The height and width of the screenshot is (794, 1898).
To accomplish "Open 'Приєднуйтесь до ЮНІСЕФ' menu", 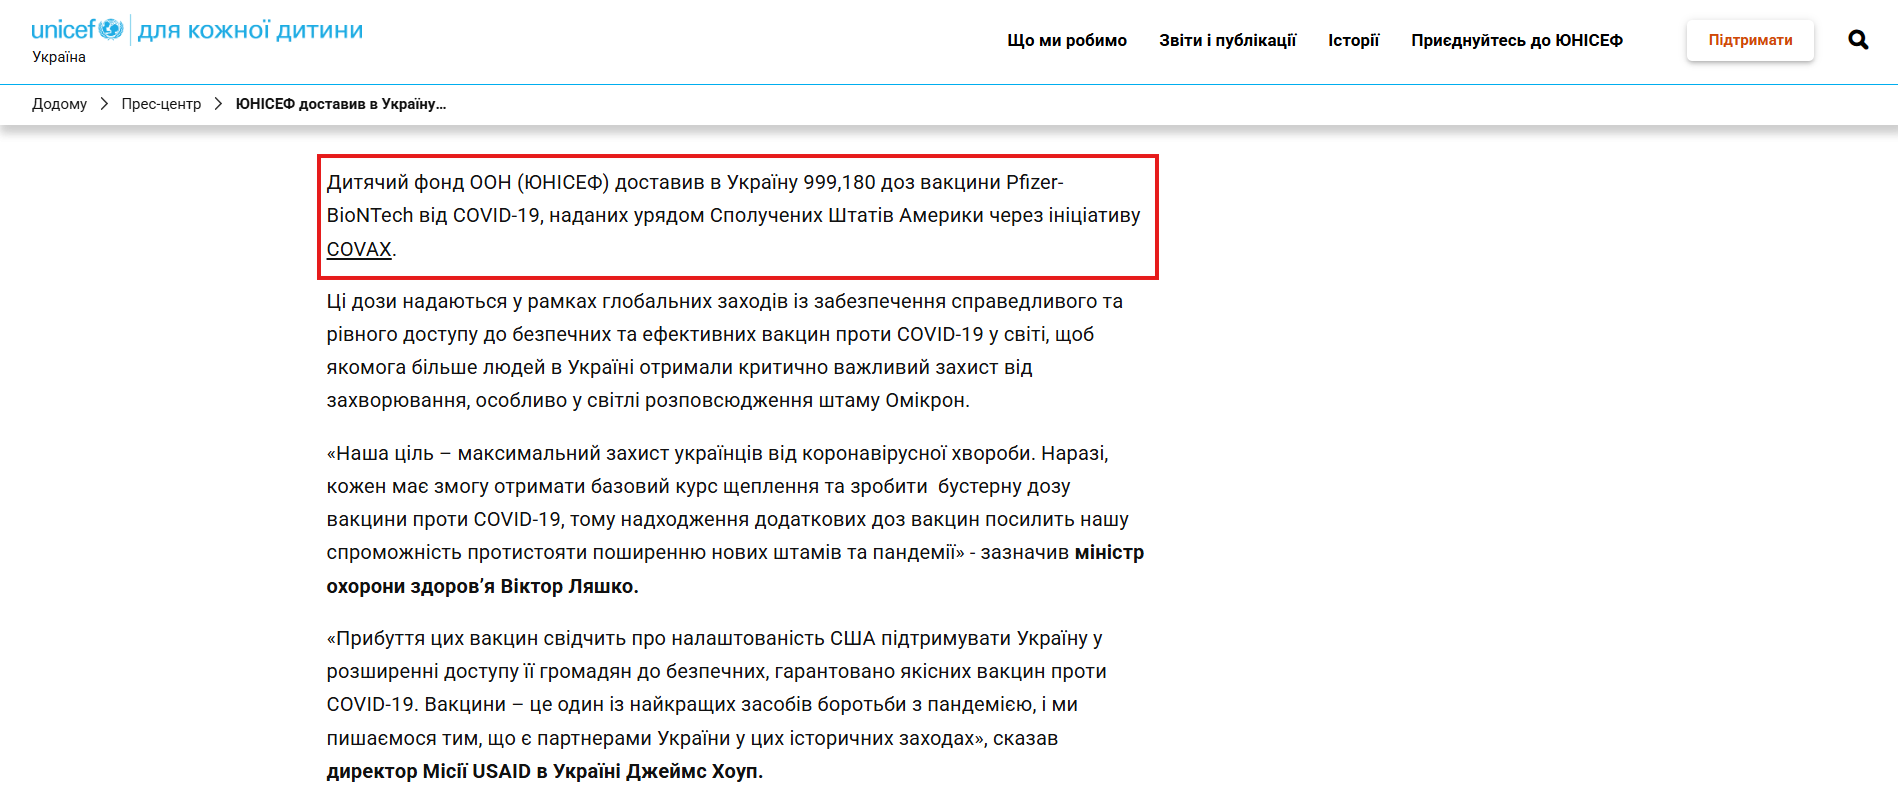I will pos(1516,40).
